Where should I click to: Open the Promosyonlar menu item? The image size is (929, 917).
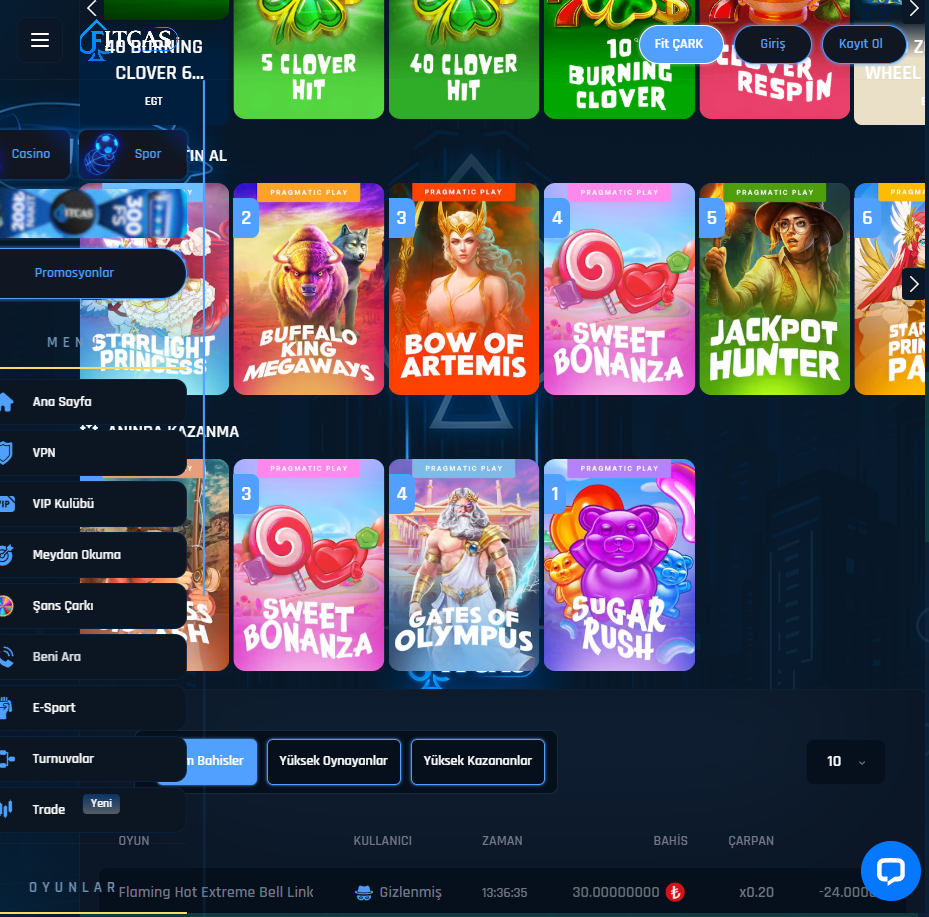click(75, 273)
